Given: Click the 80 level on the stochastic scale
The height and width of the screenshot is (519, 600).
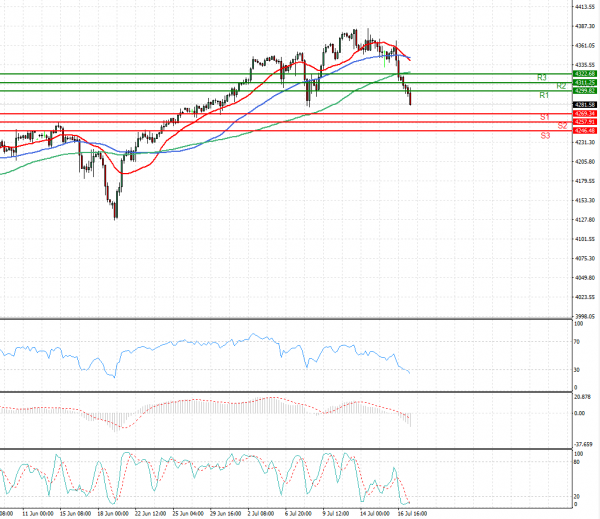Looking at the screenshot, I should click(x=577, y=462).
